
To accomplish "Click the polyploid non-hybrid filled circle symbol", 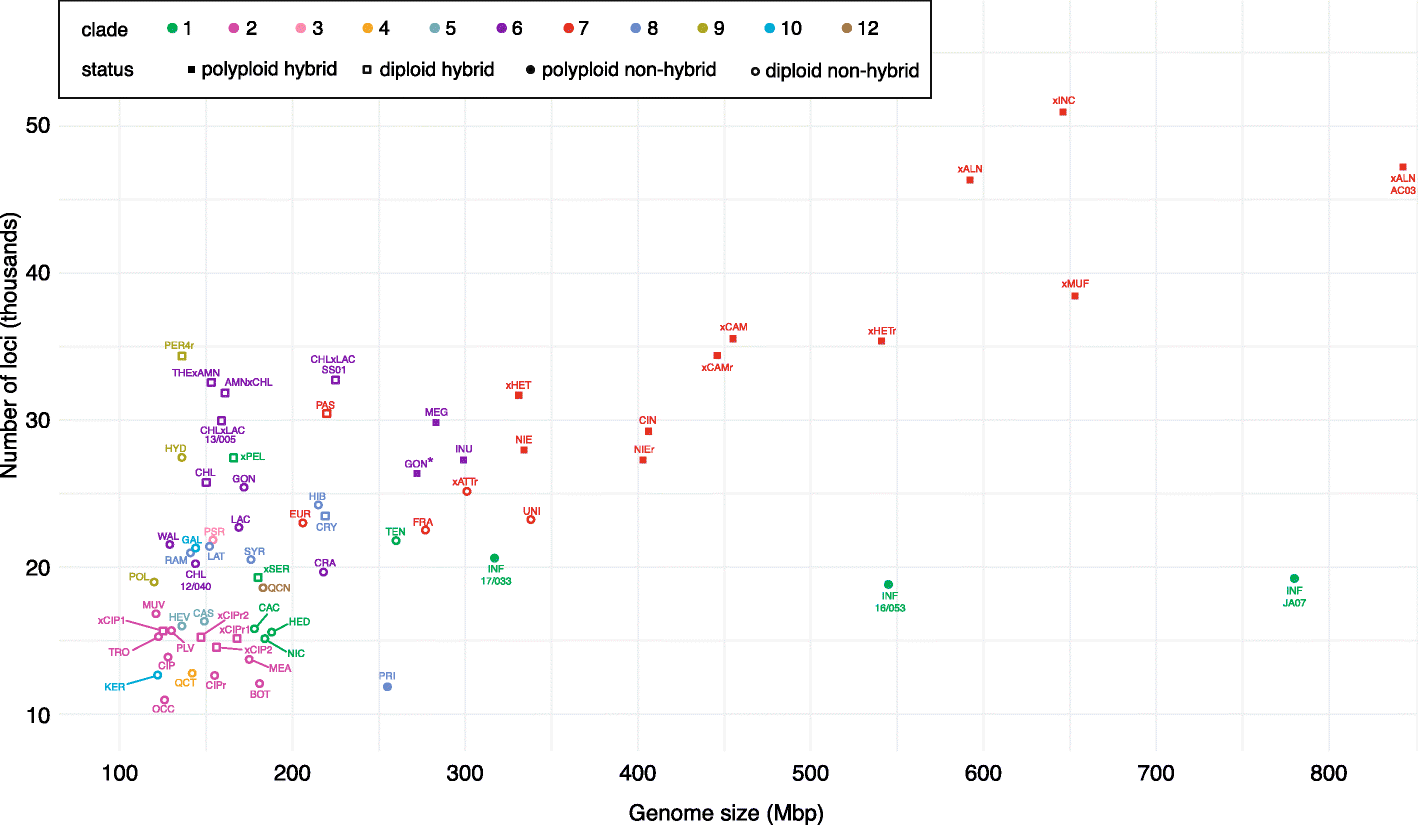I will point(531,71).
